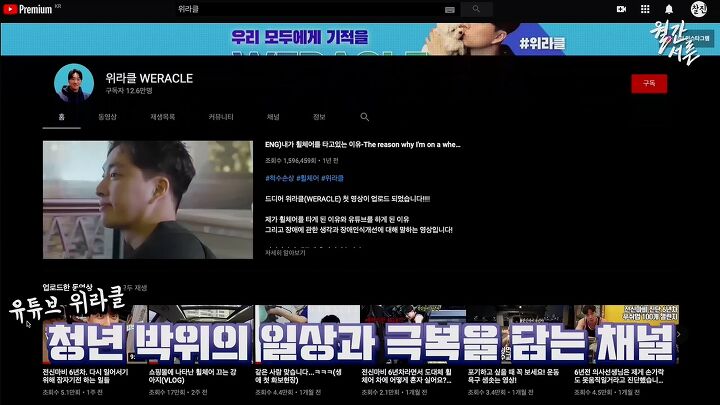Click the YouTube Premium logo
Screen dimensions: 720x405
coord(28,9)
